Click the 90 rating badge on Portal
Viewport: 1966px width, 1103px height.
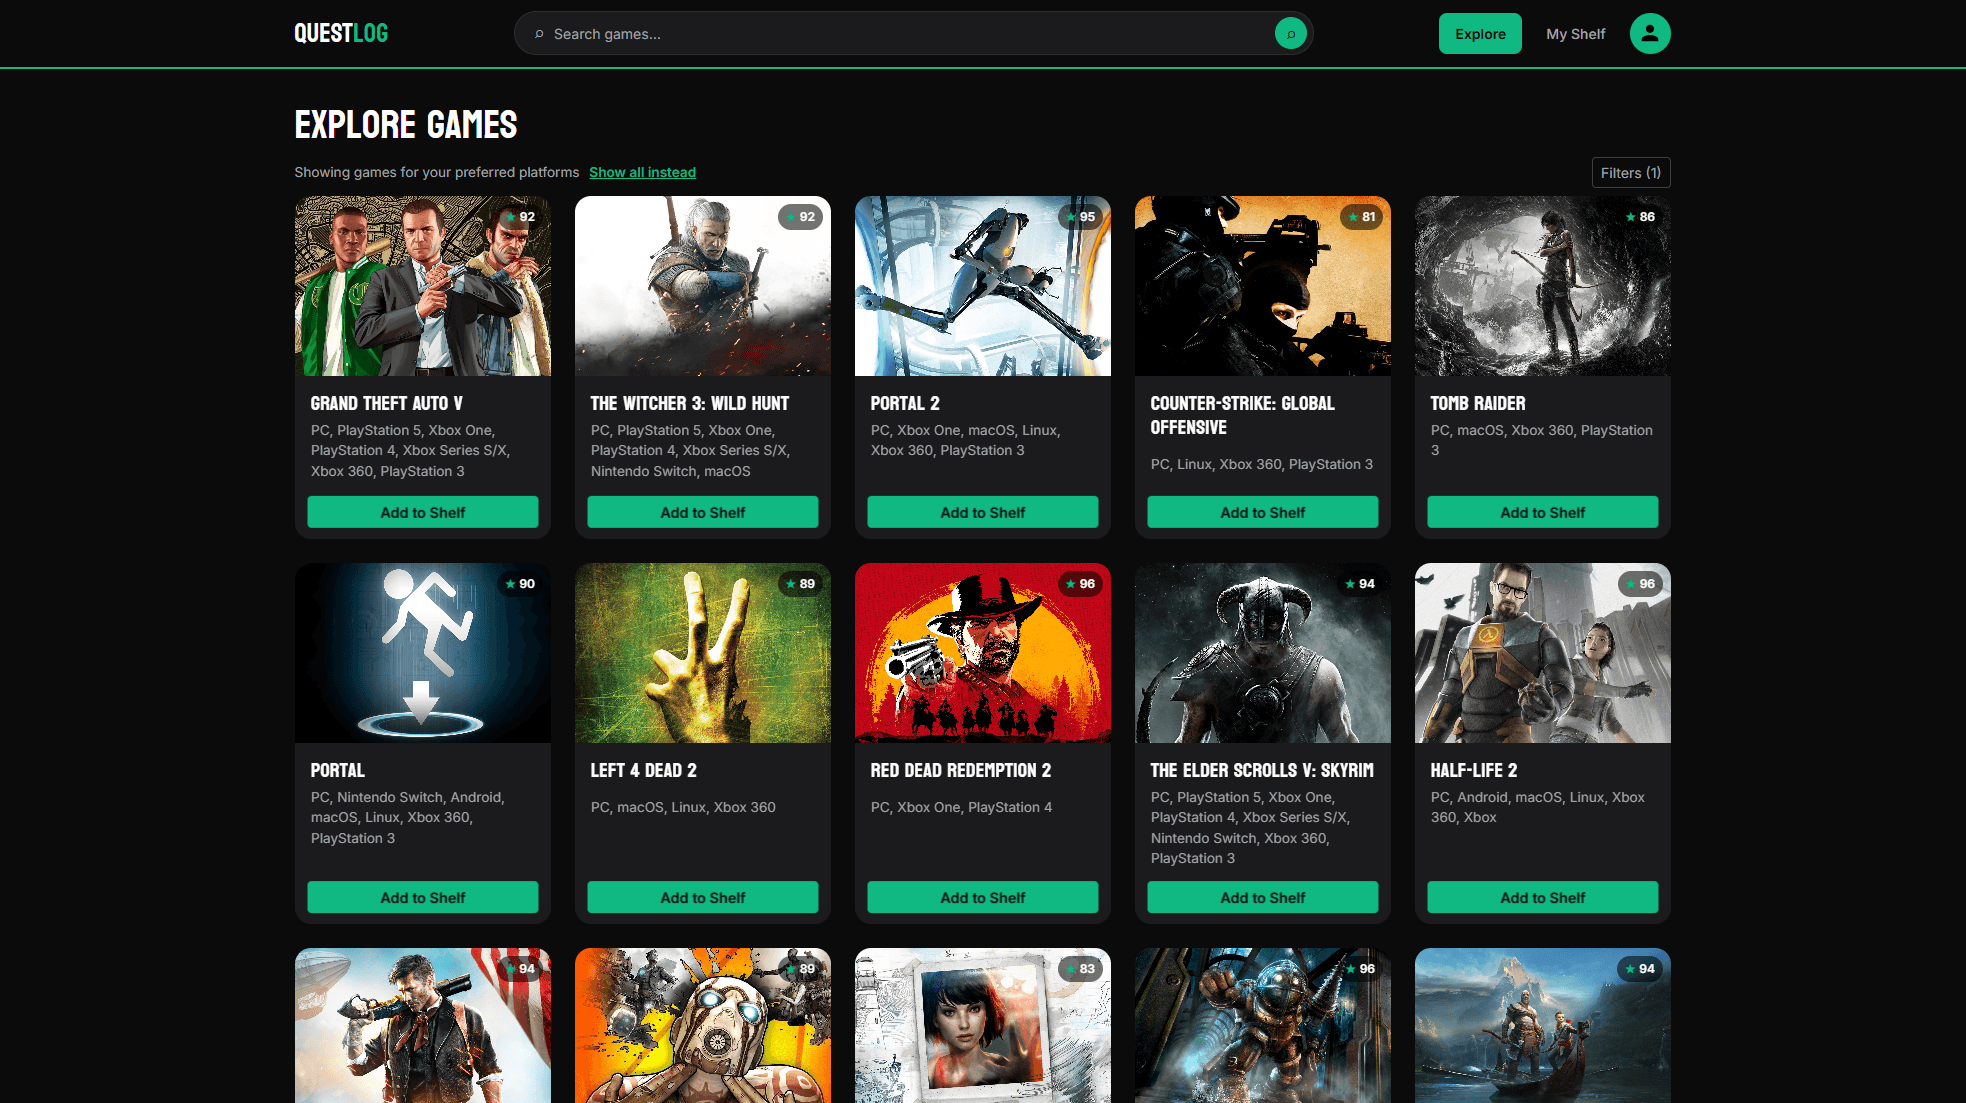(x=521, y=584)
